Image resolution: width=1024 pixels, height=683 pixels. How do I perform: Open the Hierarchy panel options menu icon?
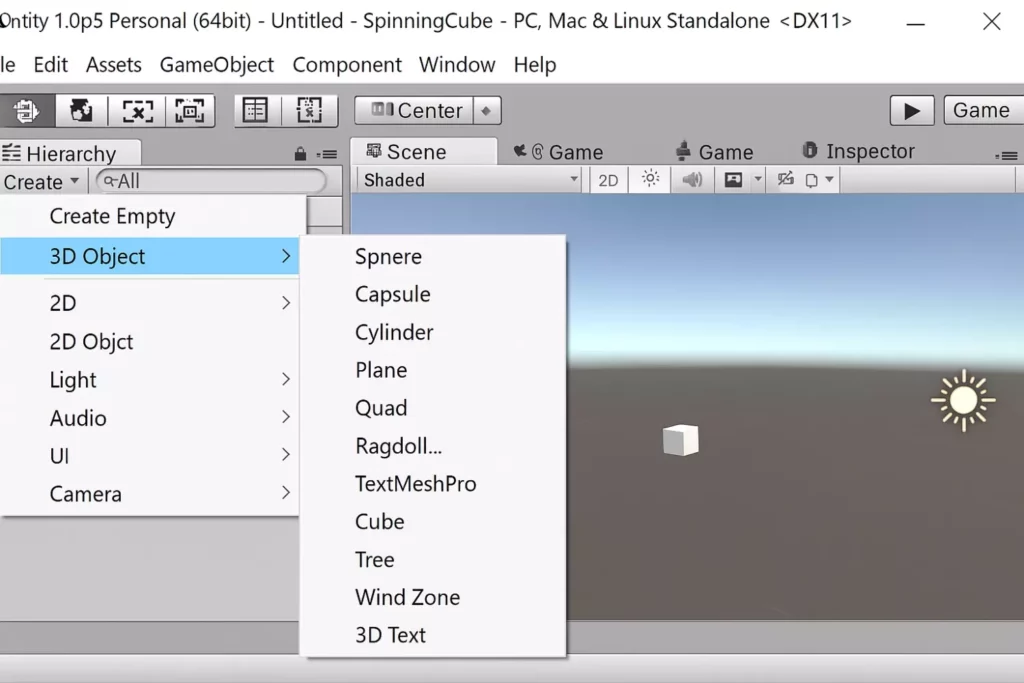click(x=327, y=154)
